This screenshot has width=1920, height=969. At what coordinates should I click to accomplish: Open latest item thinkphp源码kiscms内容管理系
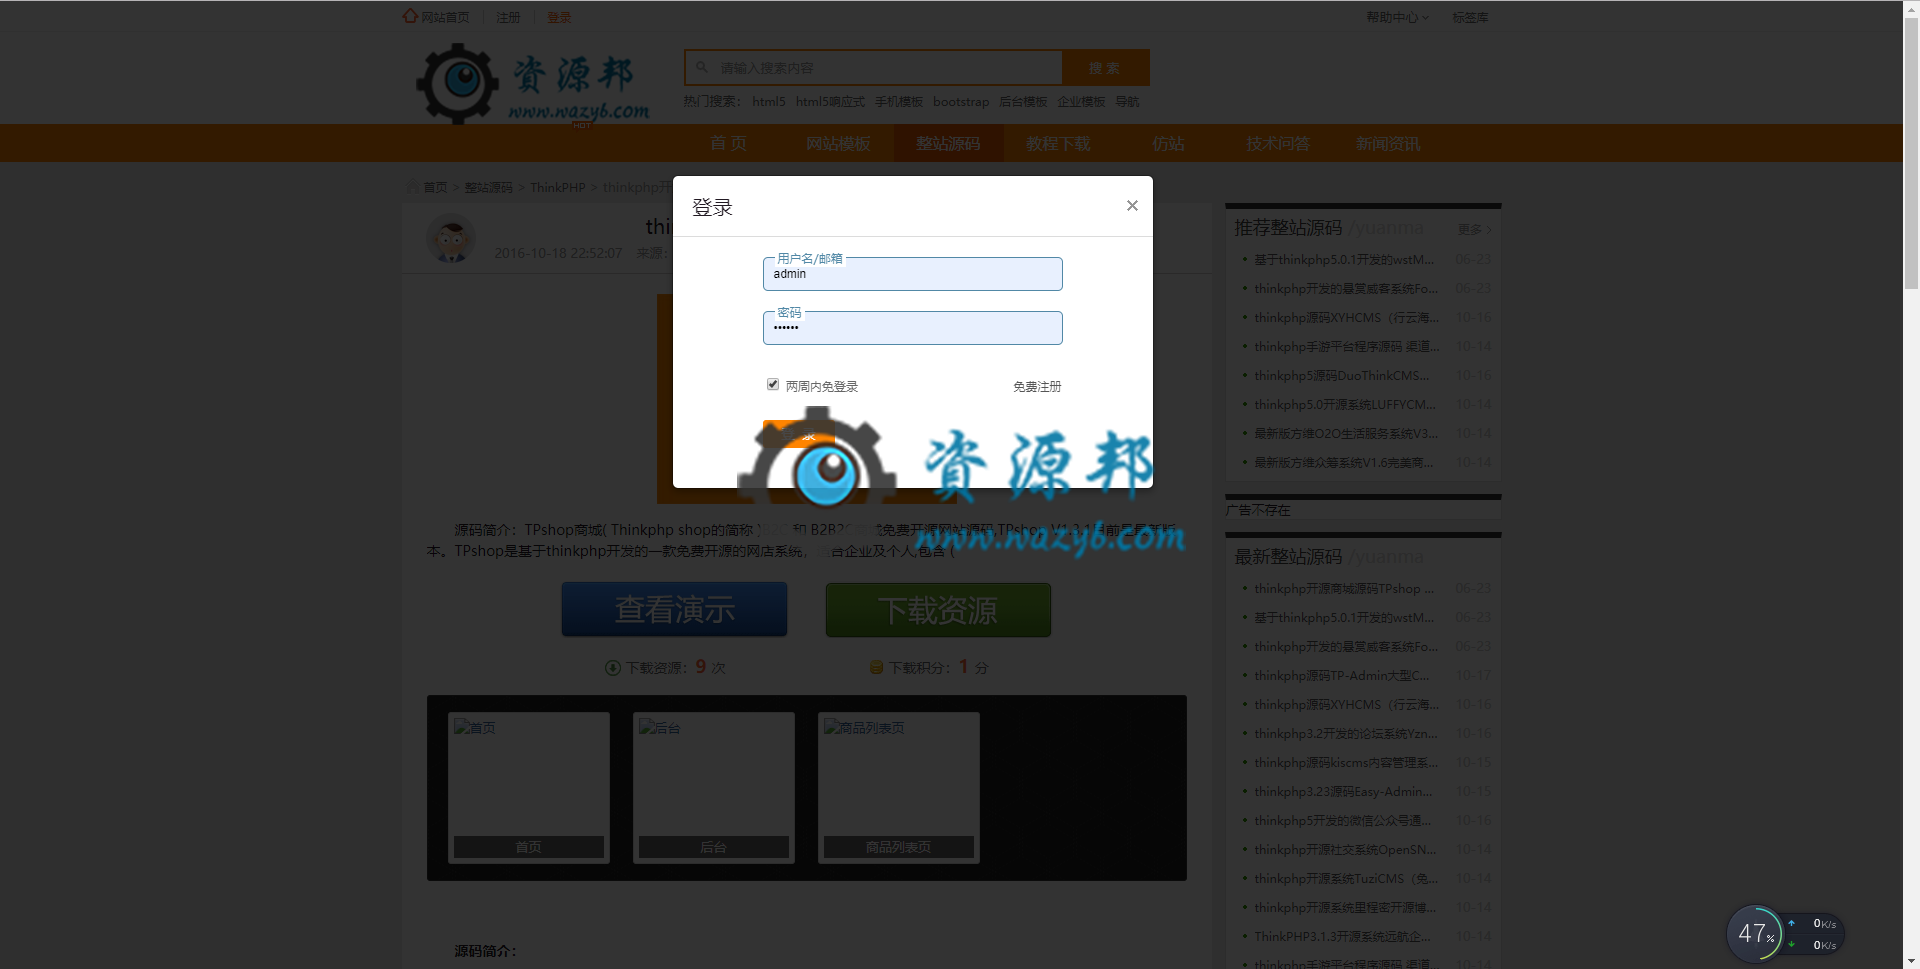pyautogui.click(x=1347, y=762)
